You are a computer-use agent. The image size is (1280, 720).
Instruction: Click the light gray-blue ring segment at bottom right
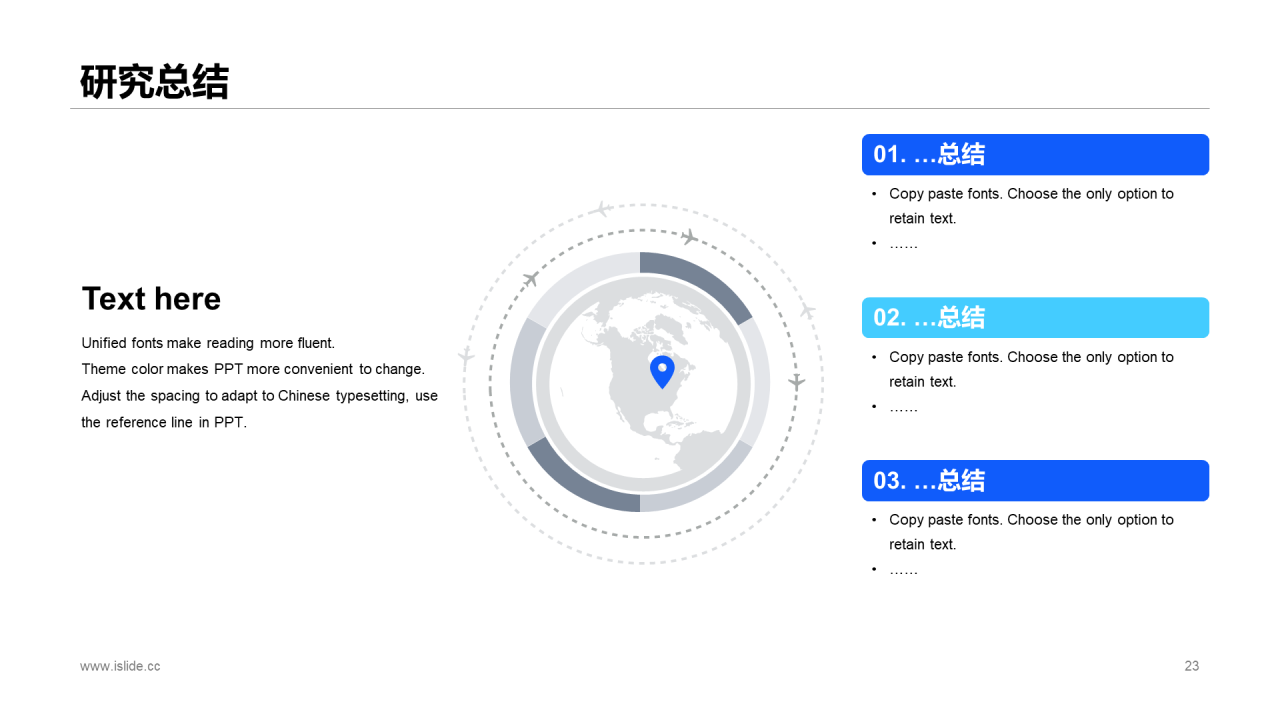point(705,484)
